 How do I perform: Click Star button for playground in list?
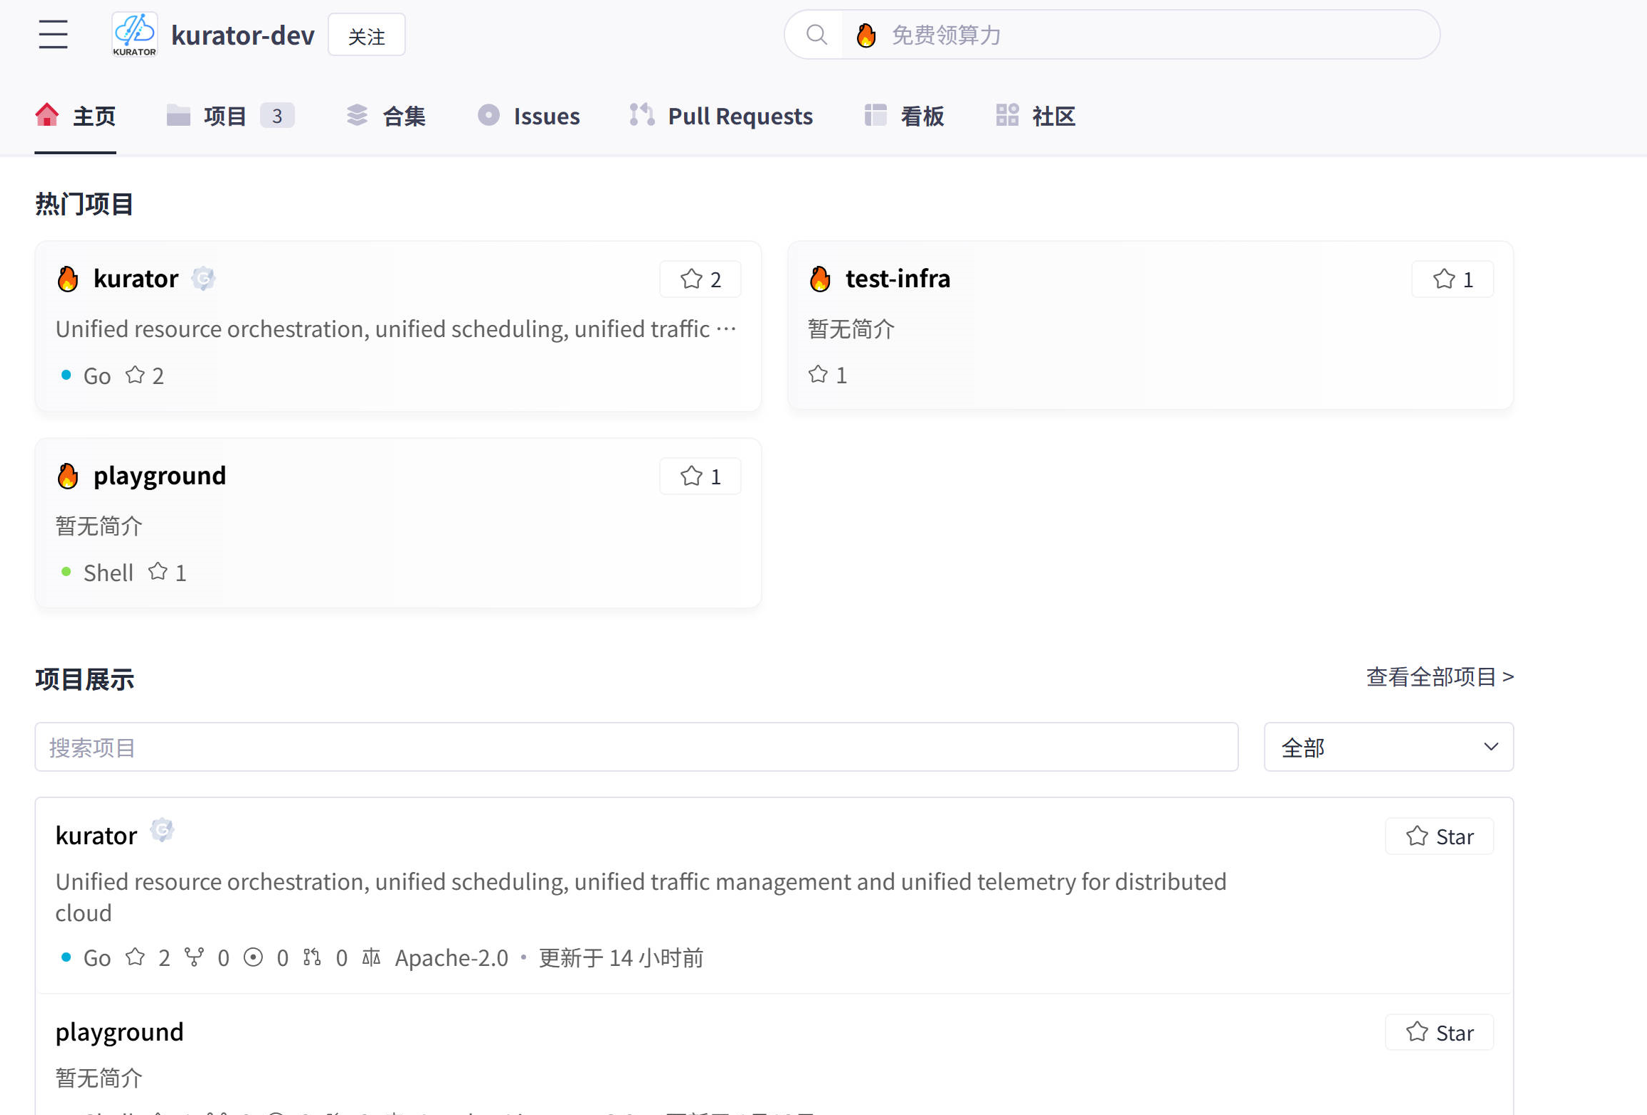pos(1439,1032)
